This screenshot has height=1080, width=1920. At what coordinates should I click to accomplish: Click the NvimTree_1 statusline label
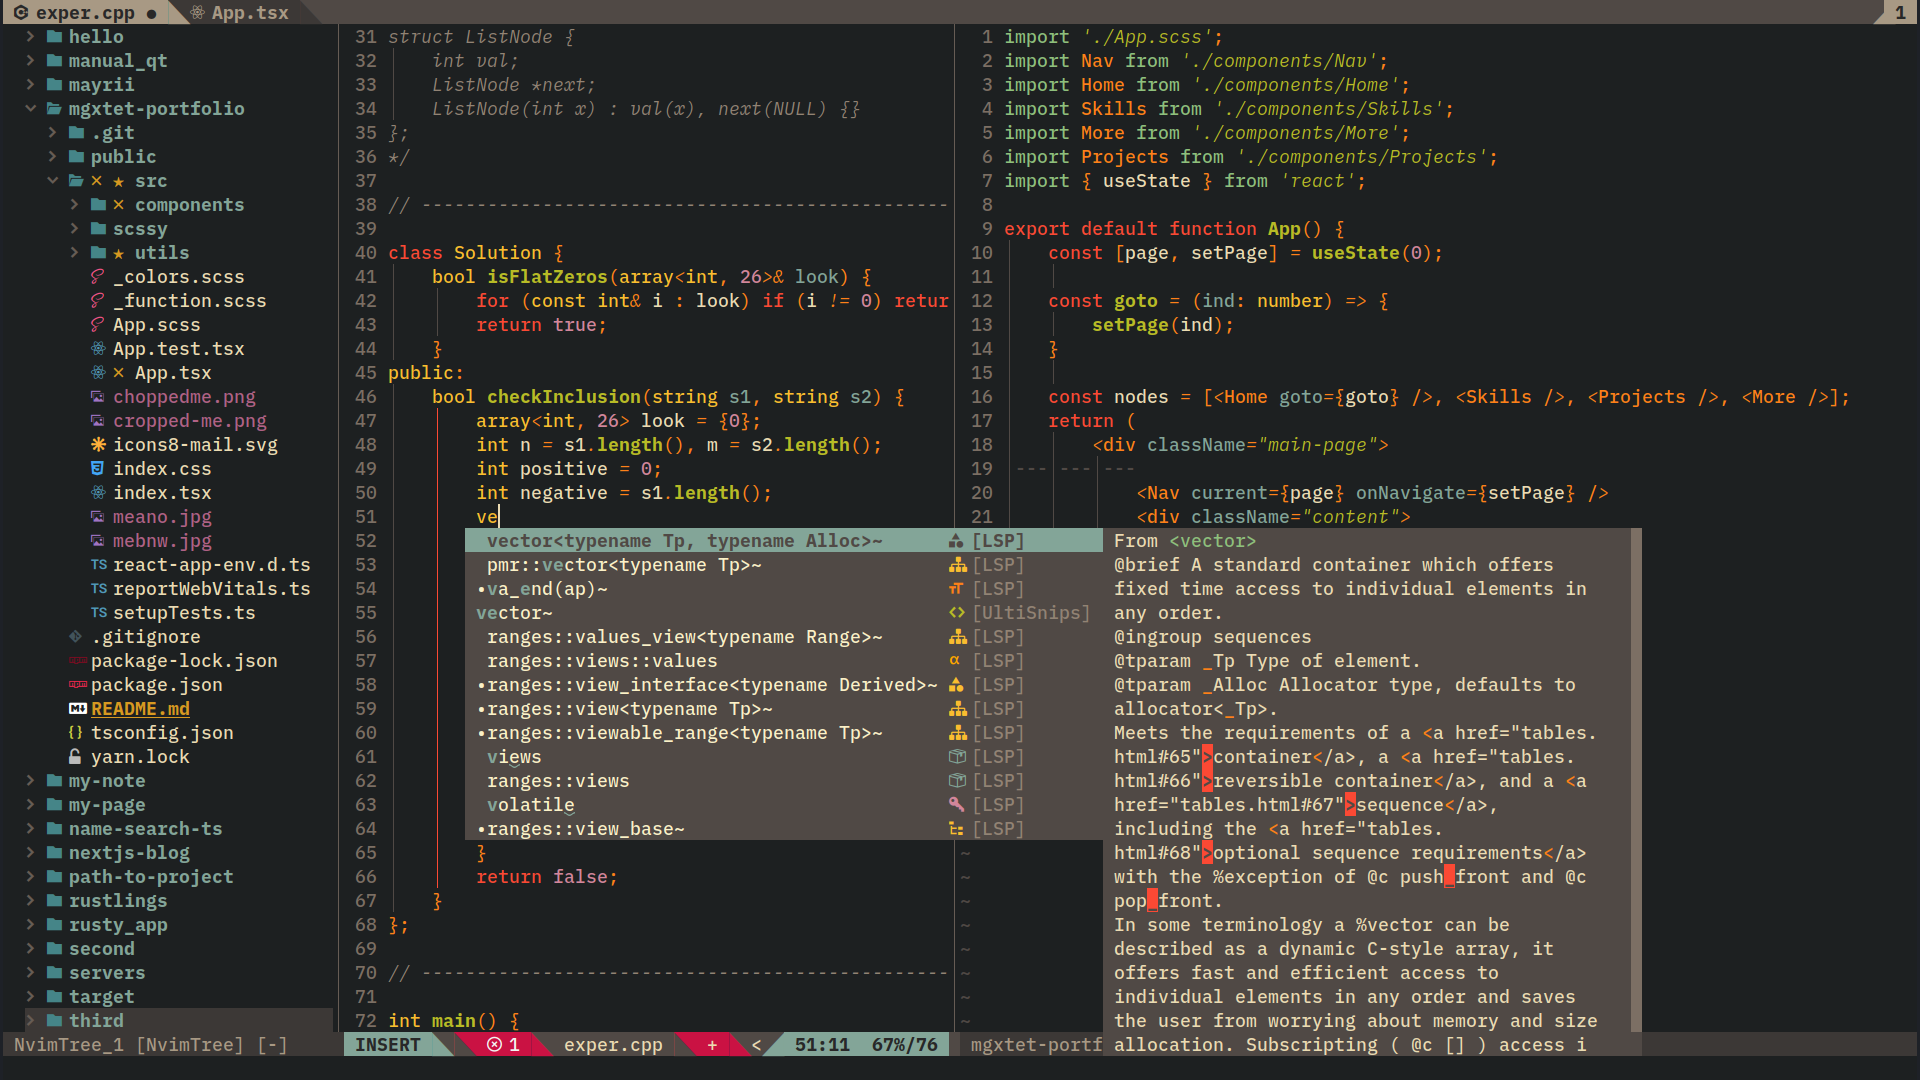(69, 1044)
